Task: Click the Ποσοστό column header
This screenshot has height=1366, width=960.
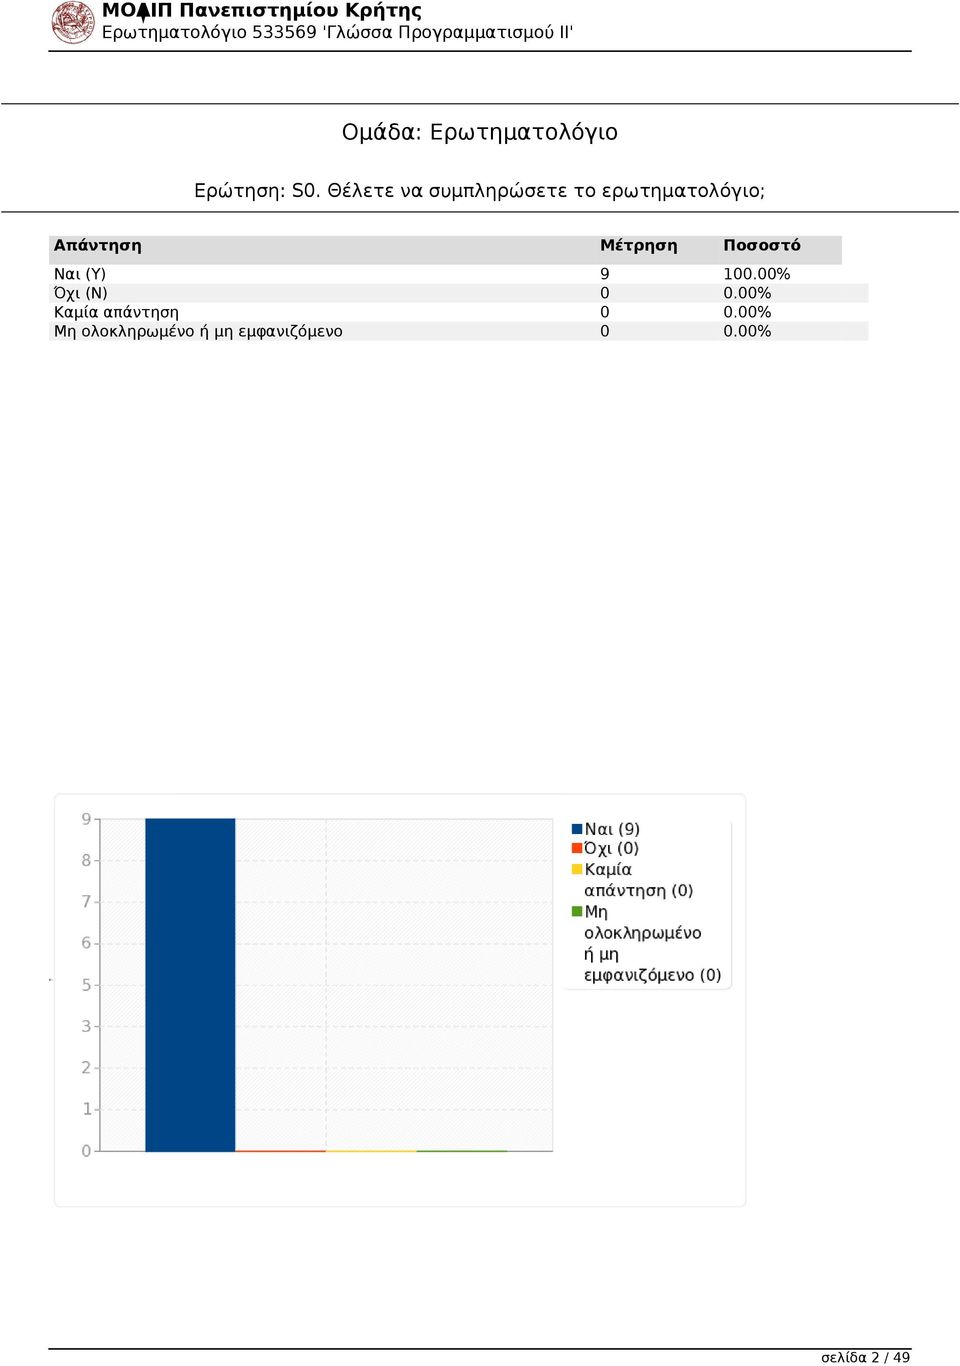Action: coord(762,246)
